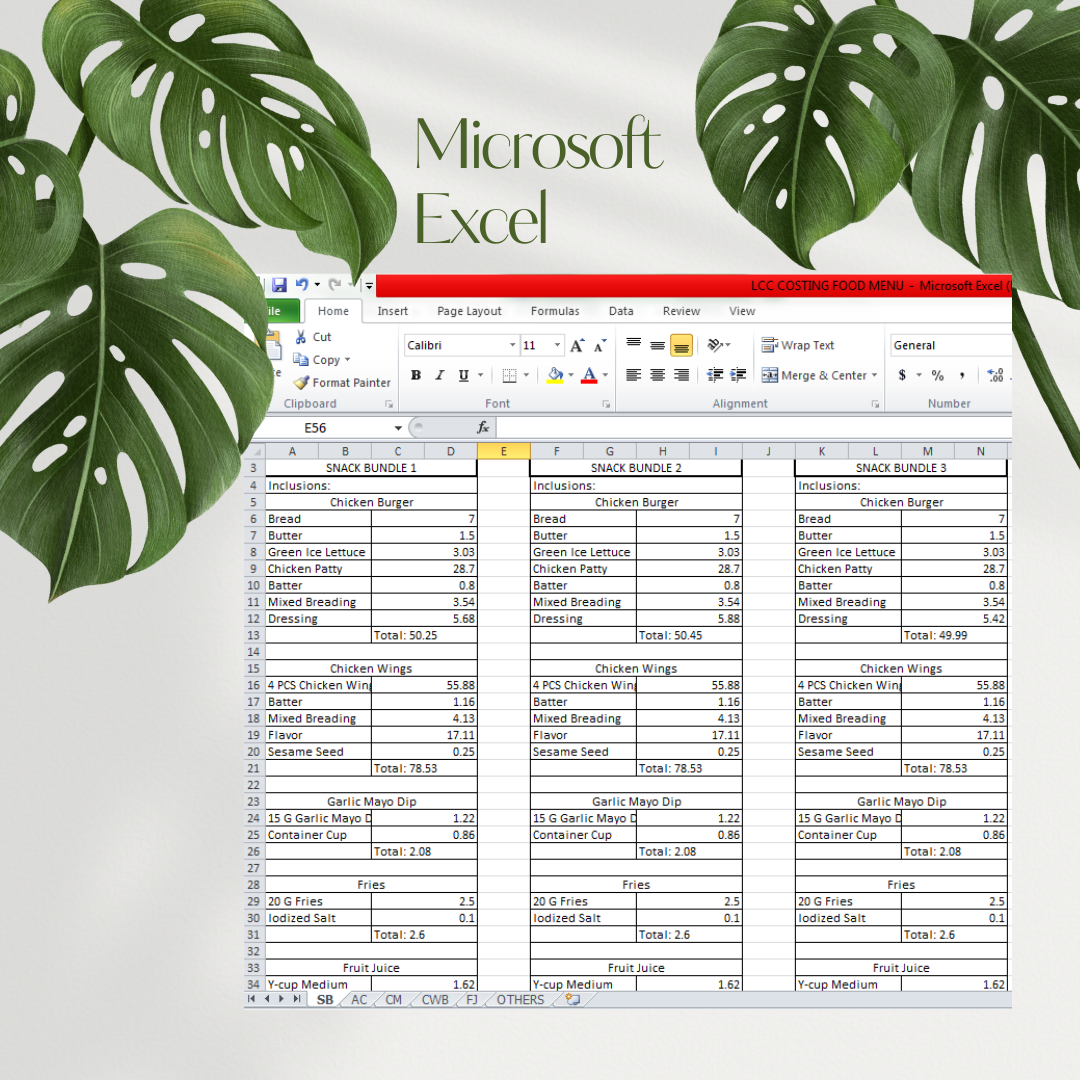Open Customize Quick Access Toolbar dropdown
The height and width of the screenshot is (1080, 1080).
(369, 284)
